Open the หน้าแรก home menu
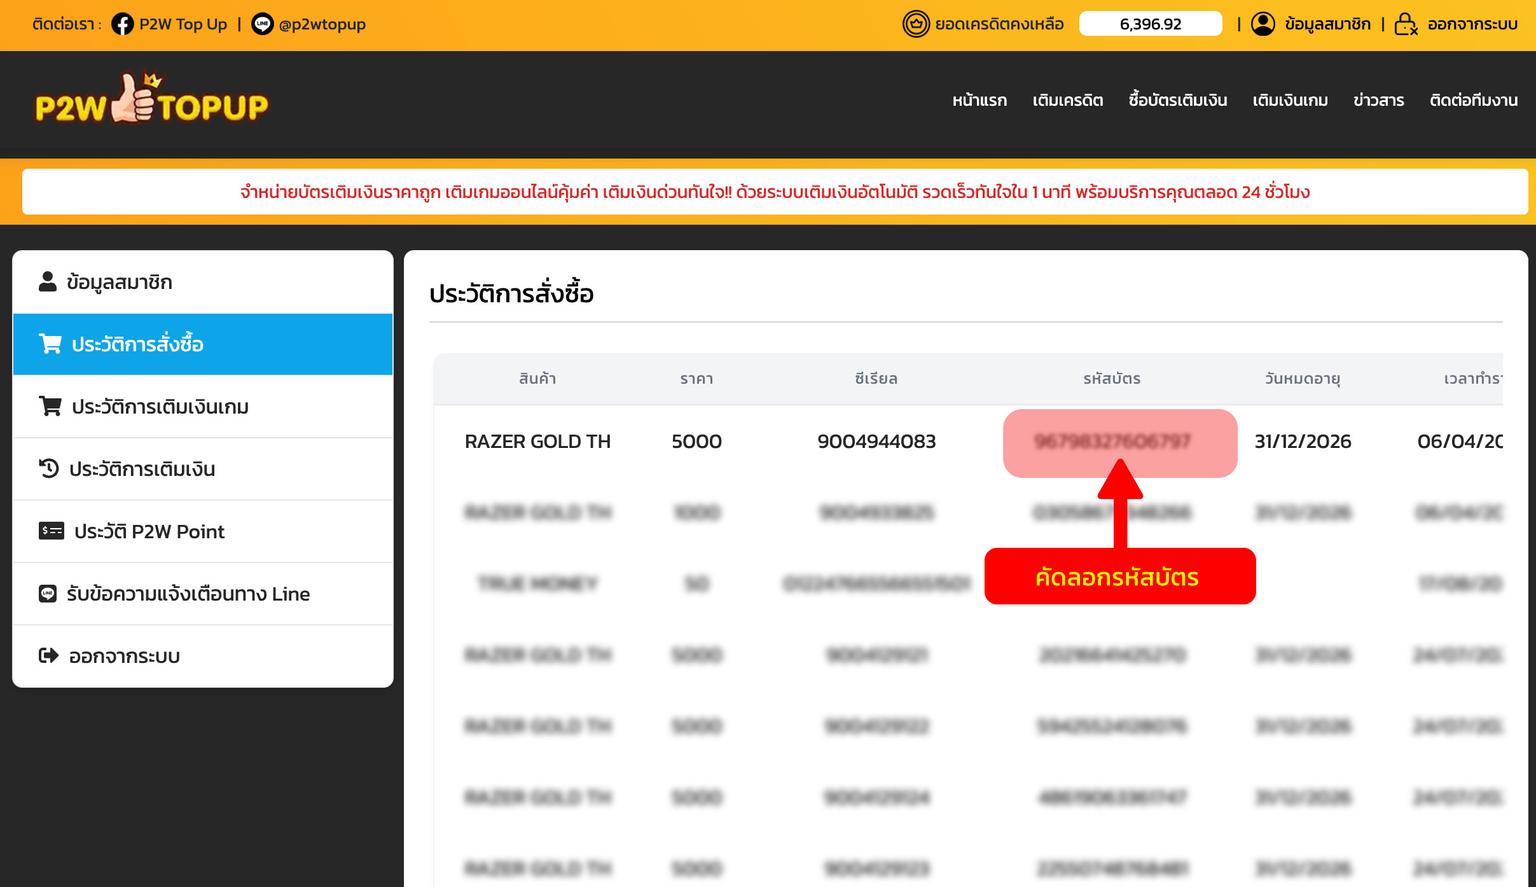 [x=979, y=100]
